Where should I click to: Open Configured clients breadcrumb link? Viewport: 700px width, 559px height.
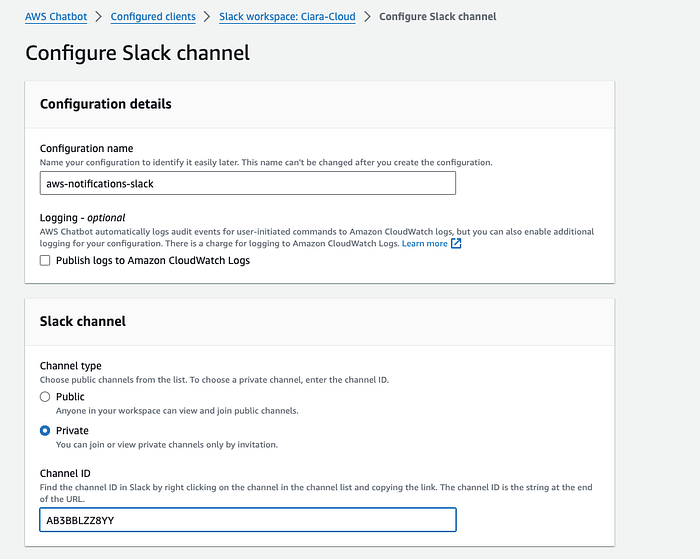coord(153,17)
